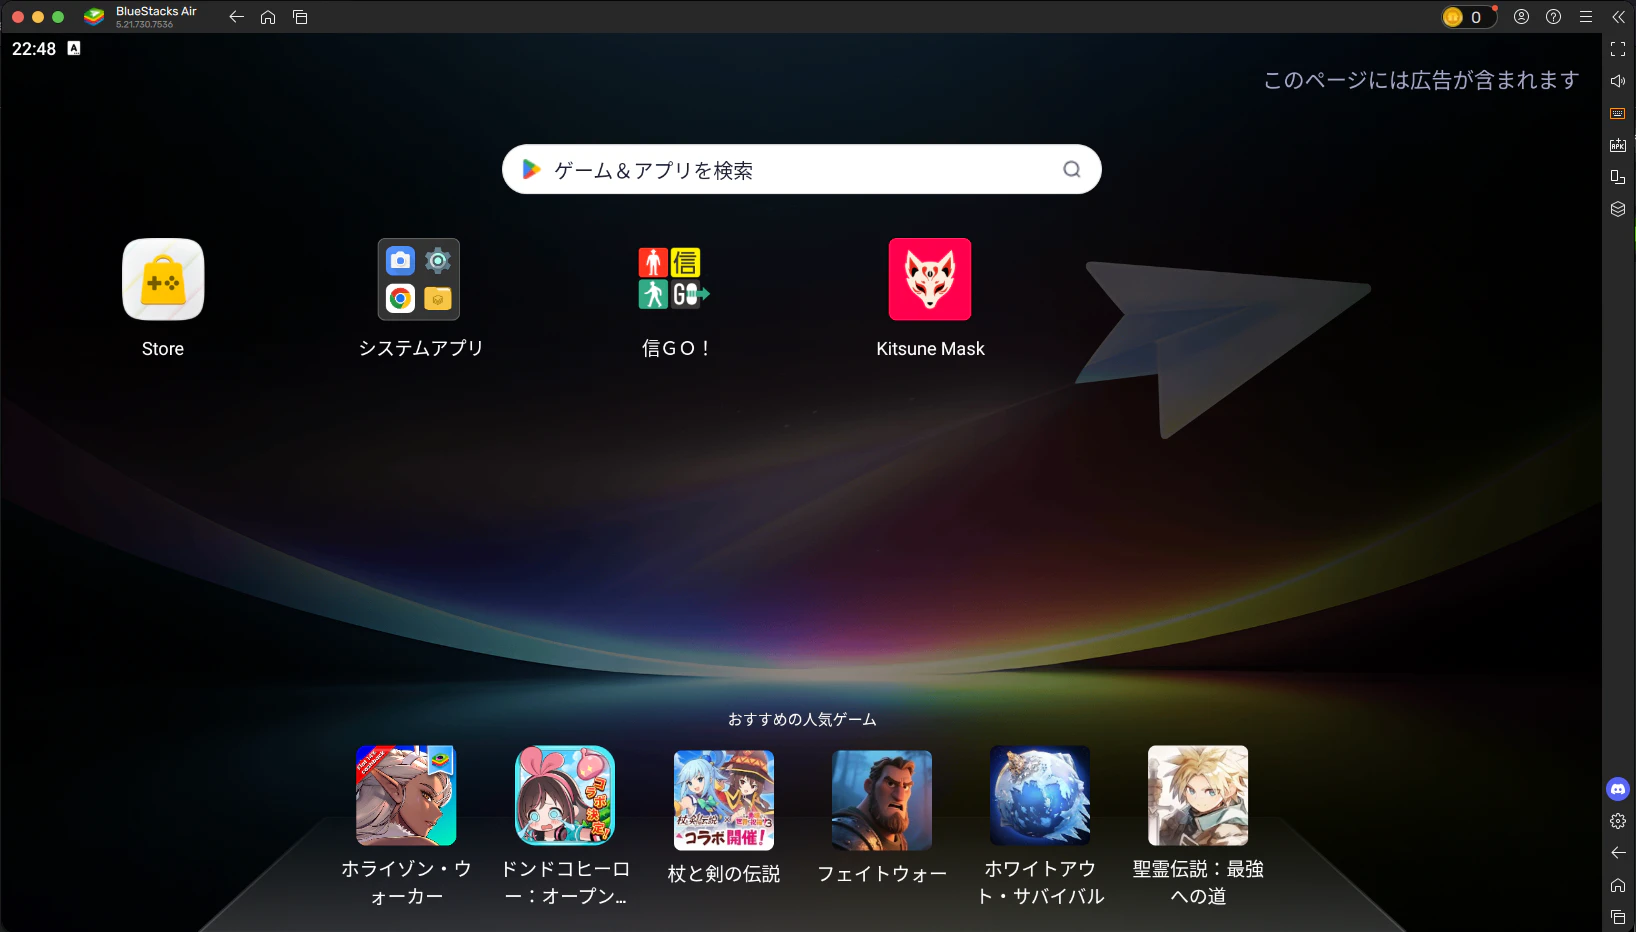Screen dimensions: 1636x932
Task: Toggle the keyboard controls icon
Action: point(1618,113)
